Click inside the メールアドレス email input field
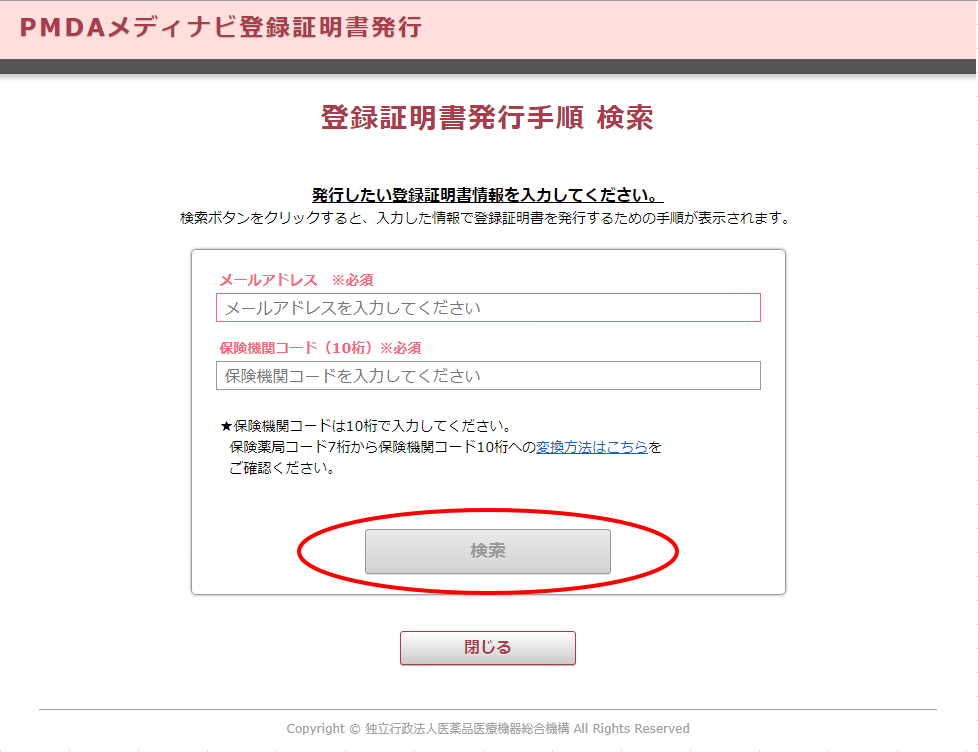 tap(487, 307)
